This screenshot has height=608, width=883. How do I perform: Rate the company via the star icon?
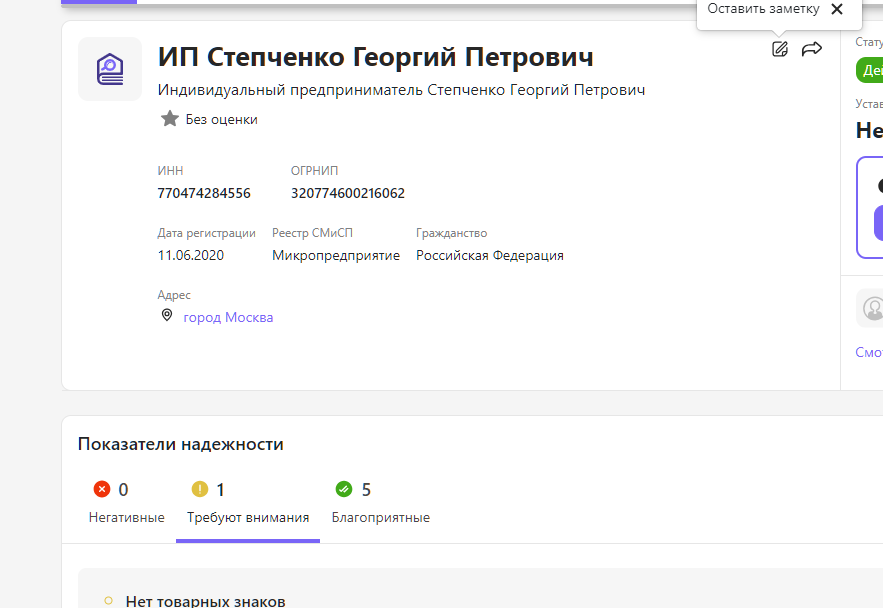(x=169, y=118)
